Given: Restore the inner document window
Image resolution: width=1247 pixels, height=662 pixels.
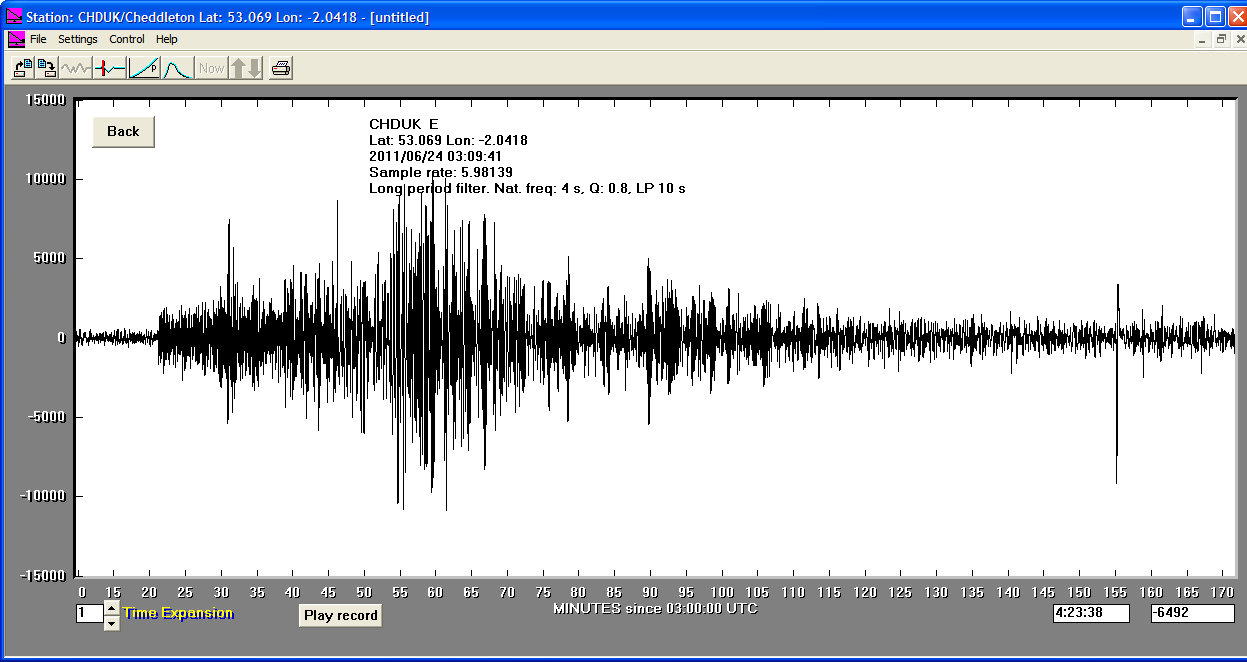Looking at the screenshot, I should (x=1221, y=39).
